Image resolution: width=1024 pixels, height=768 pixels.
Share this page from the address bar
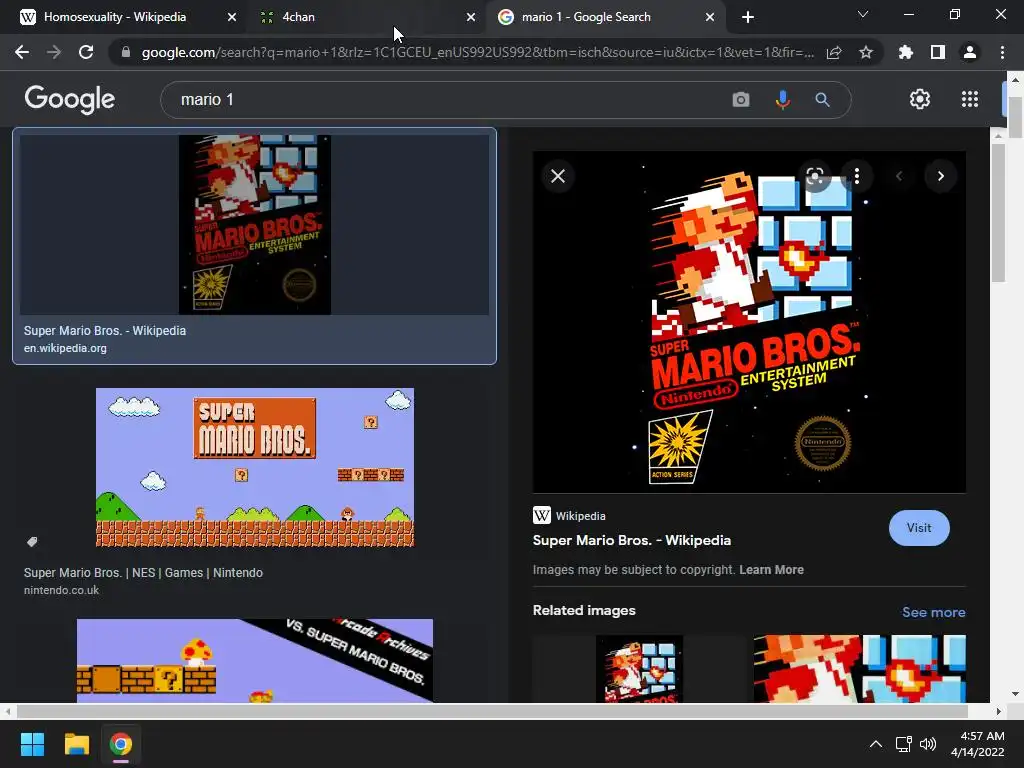pyautogui.click(x=834, y=52)
